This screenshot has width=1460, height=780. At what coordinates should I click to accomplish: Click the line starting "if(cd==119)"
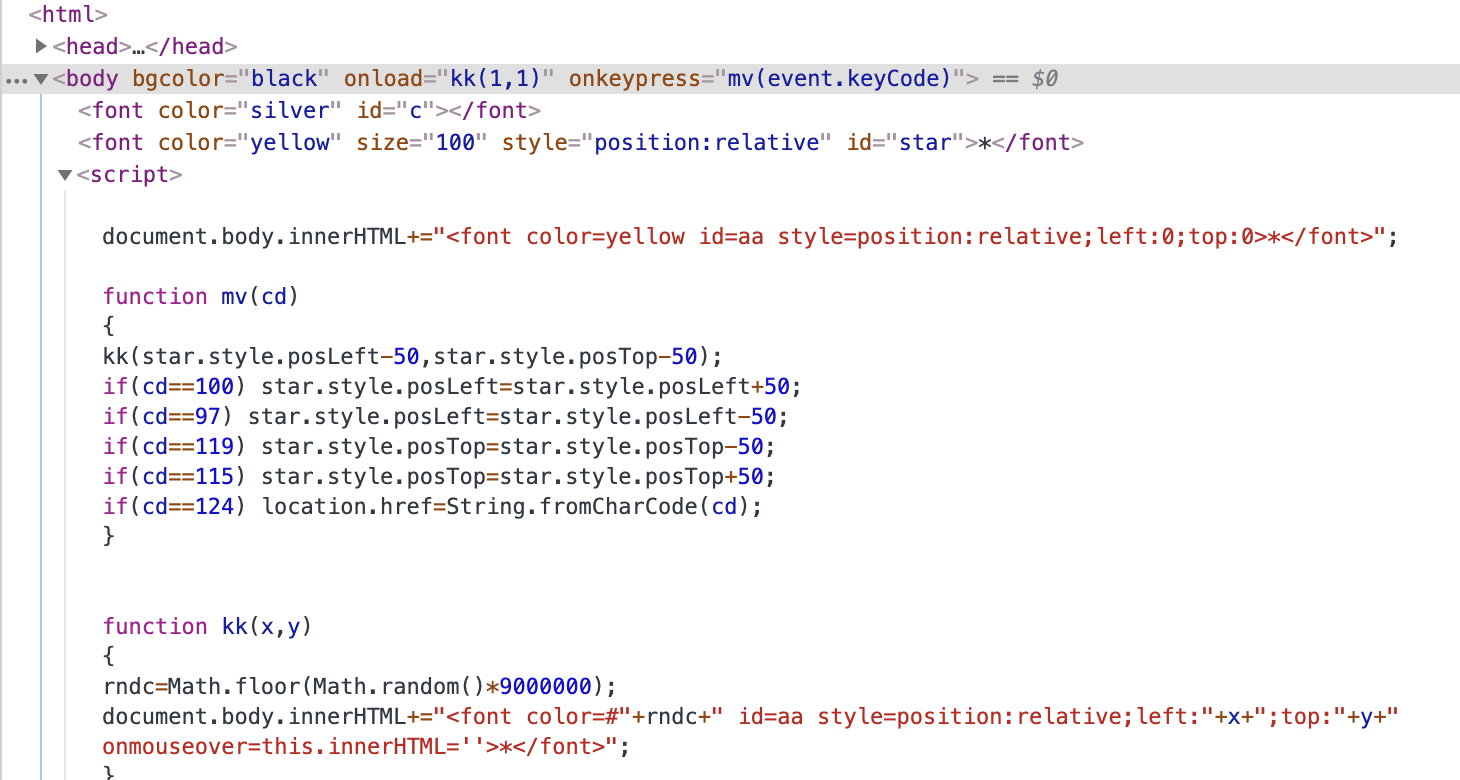pyautogui.click(x=439, y=446)
